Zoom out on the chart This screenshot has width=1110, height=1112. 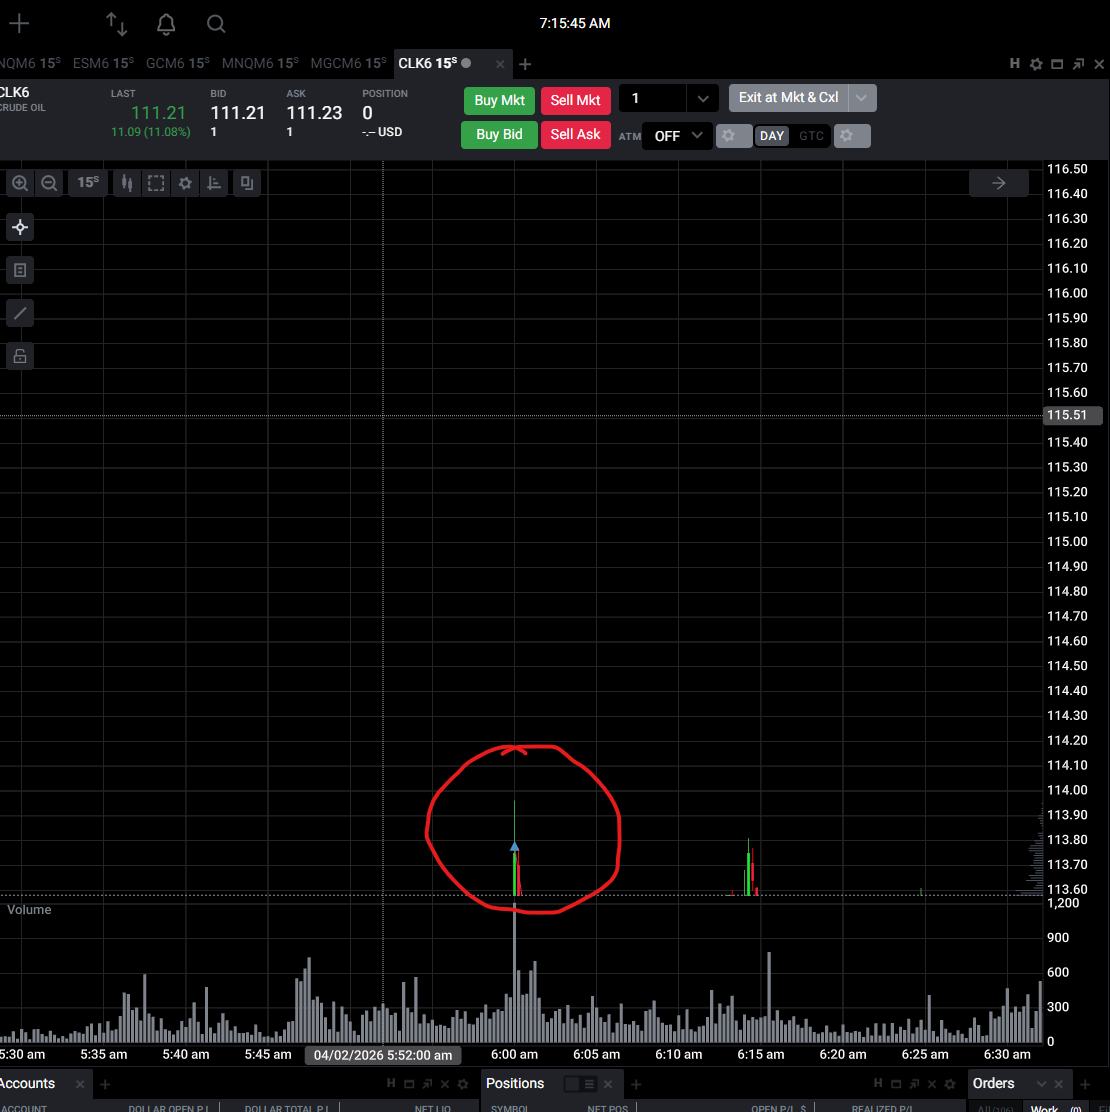pyautogui.click(x=49, y=183)
